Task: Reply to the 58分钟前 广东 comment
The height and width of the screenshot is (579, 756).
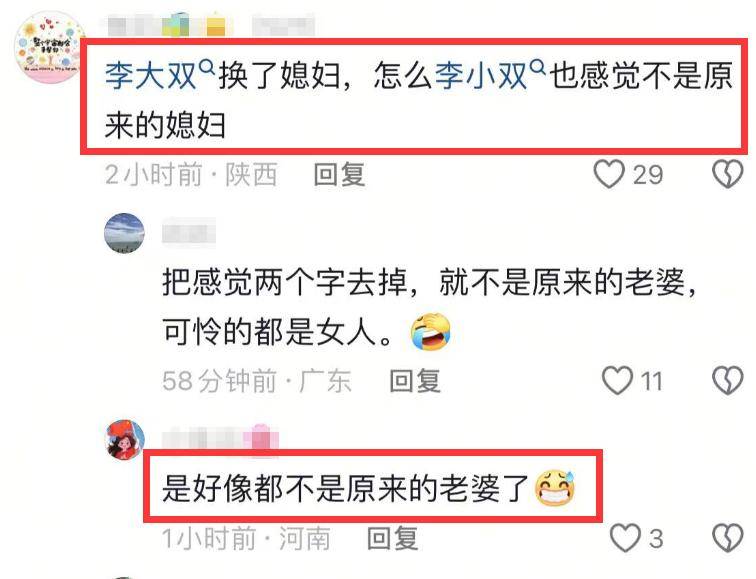Action: point(415,381)
